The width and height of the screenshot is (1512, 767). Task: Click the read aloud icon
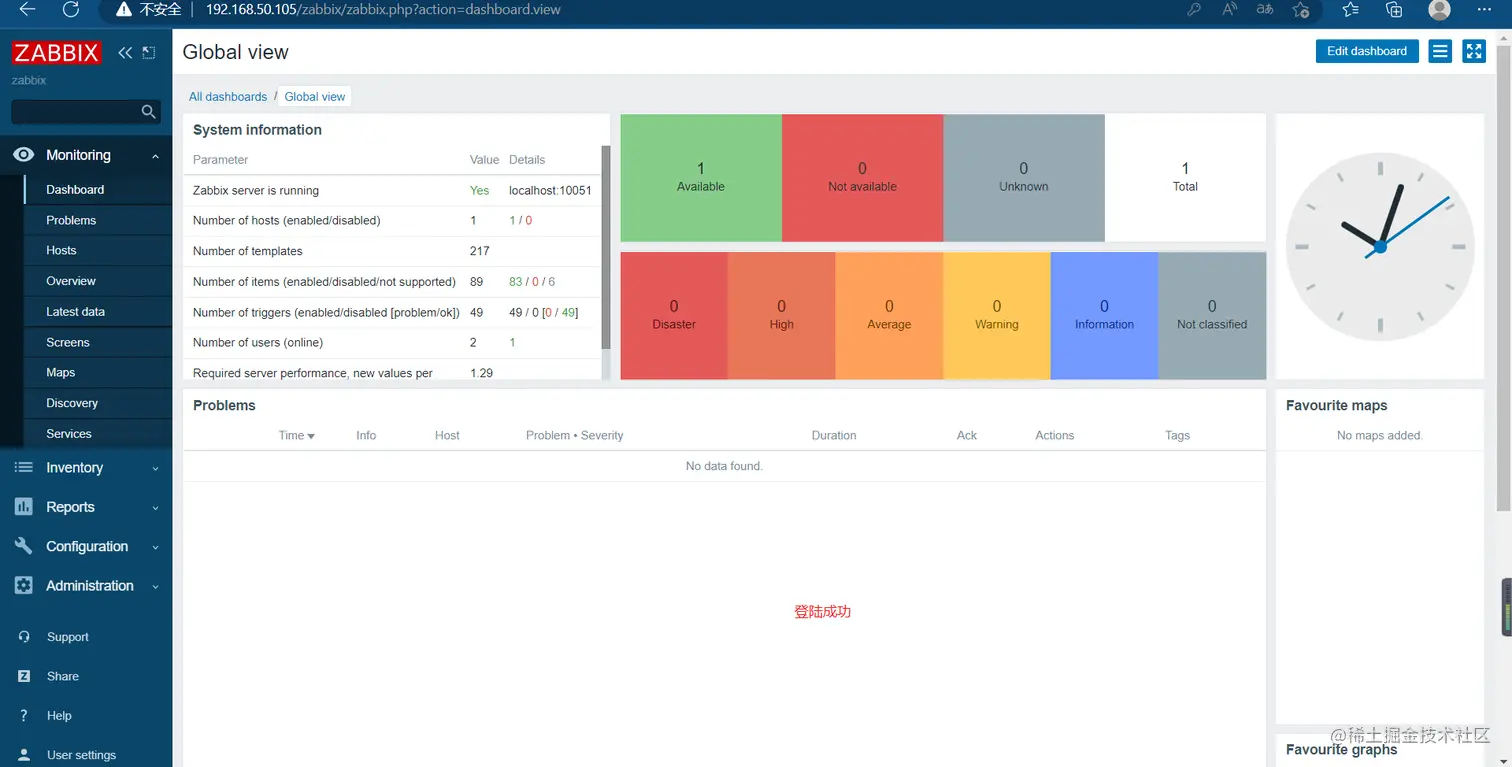point(1230,9)
